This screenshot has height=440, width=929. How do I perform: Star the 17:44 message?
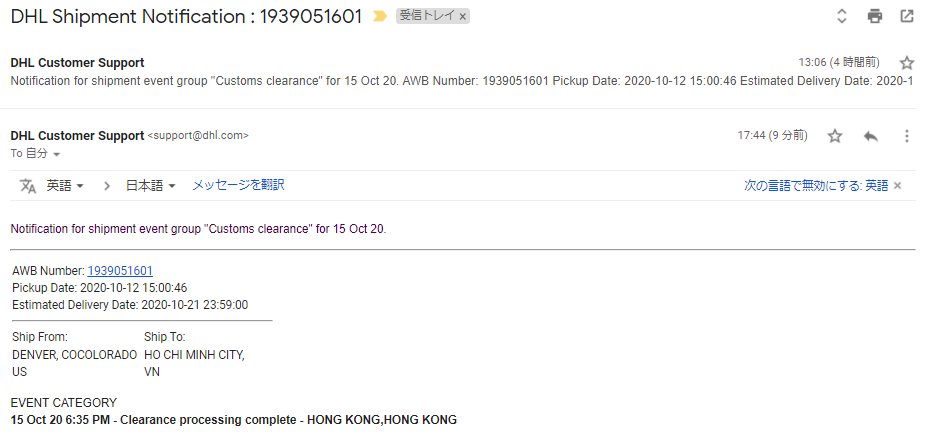click(835, 136)
